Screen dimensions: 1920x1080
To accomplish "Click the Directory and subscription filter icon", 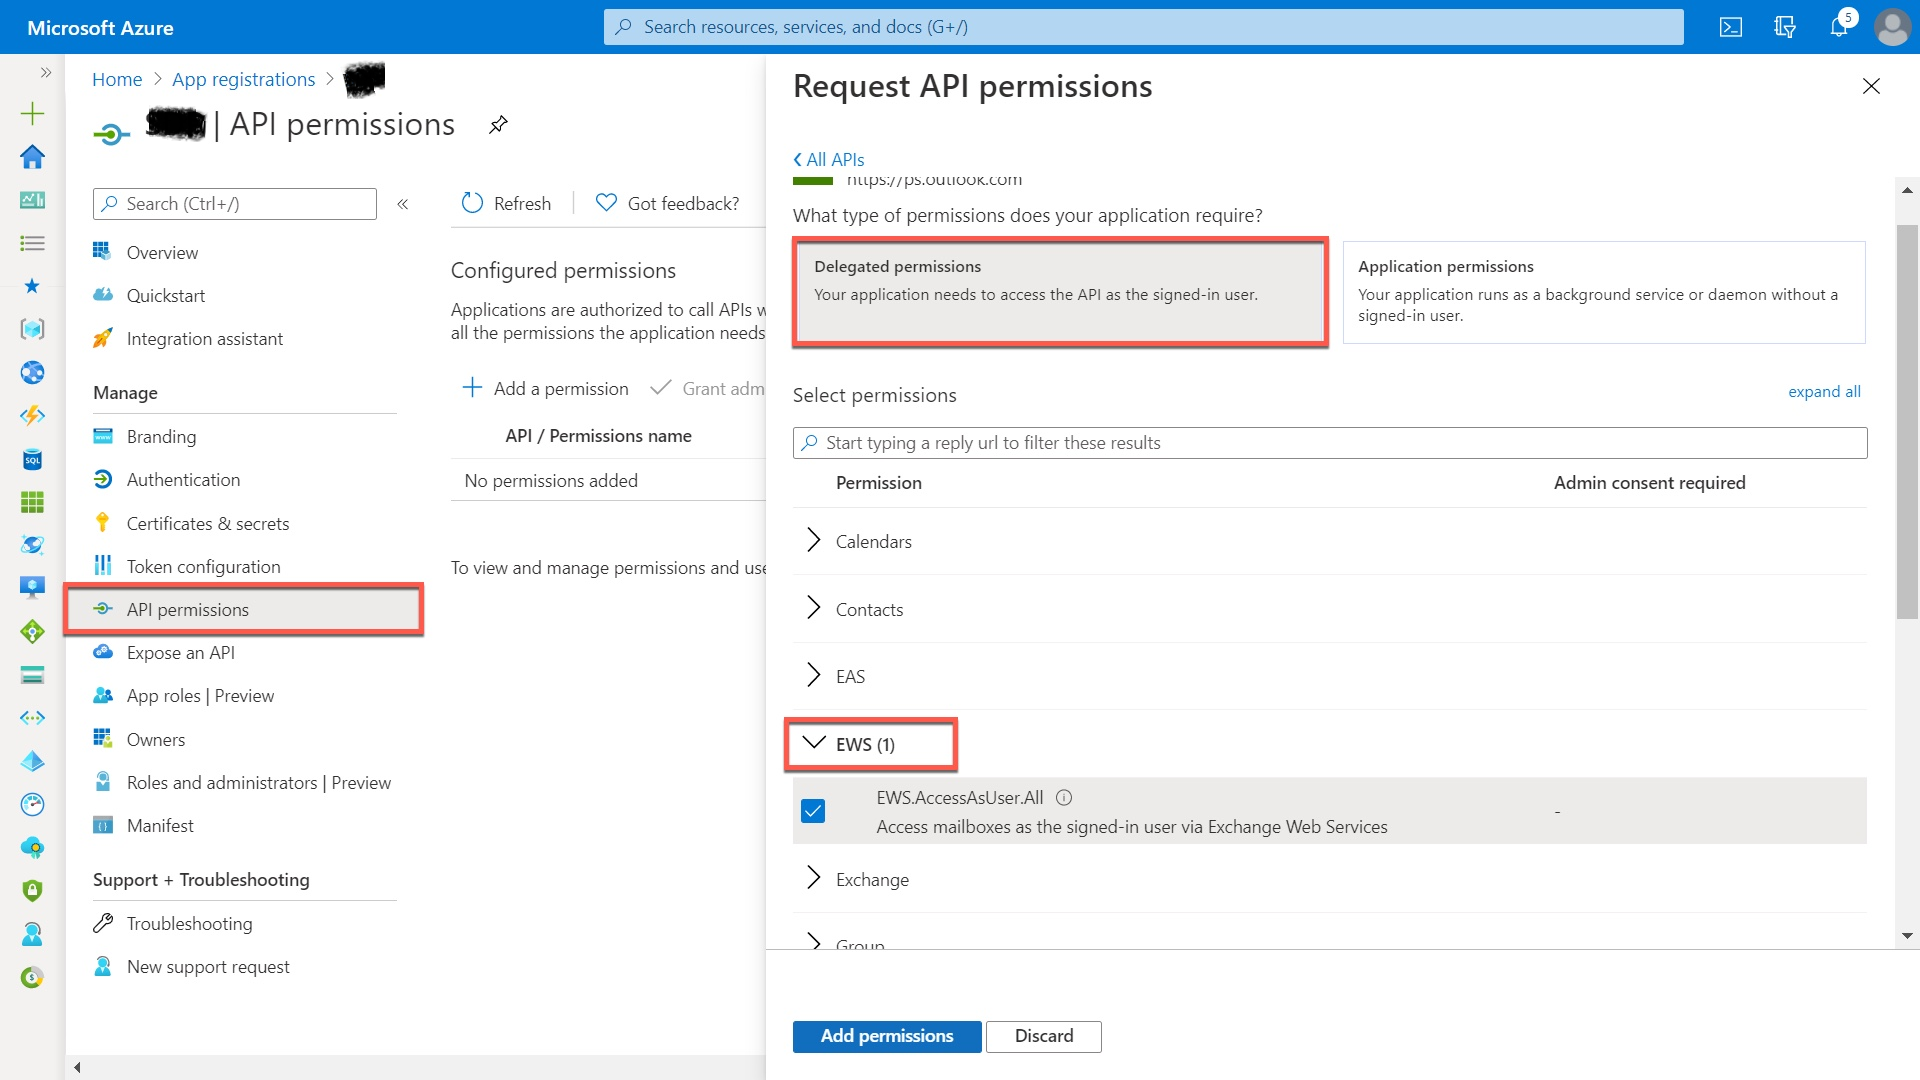I will pos(1785,27).
